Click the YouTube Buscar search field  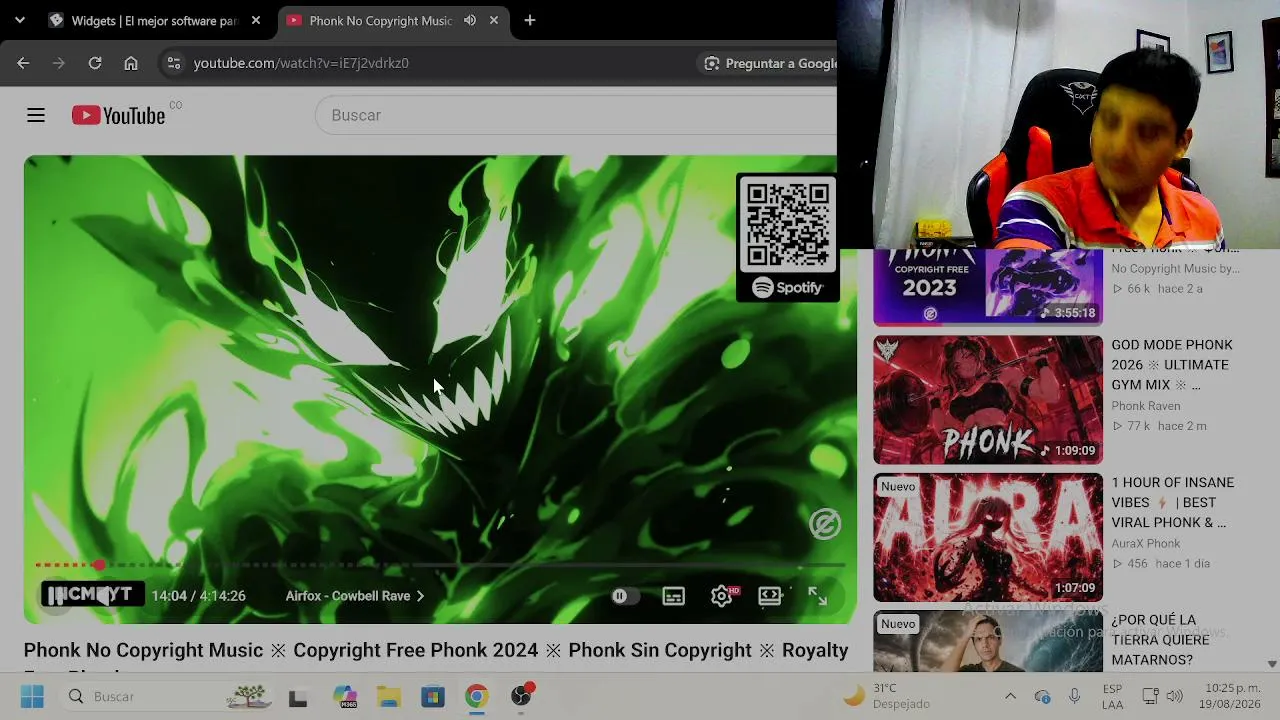pyautogui.click(x=576, y=115)
